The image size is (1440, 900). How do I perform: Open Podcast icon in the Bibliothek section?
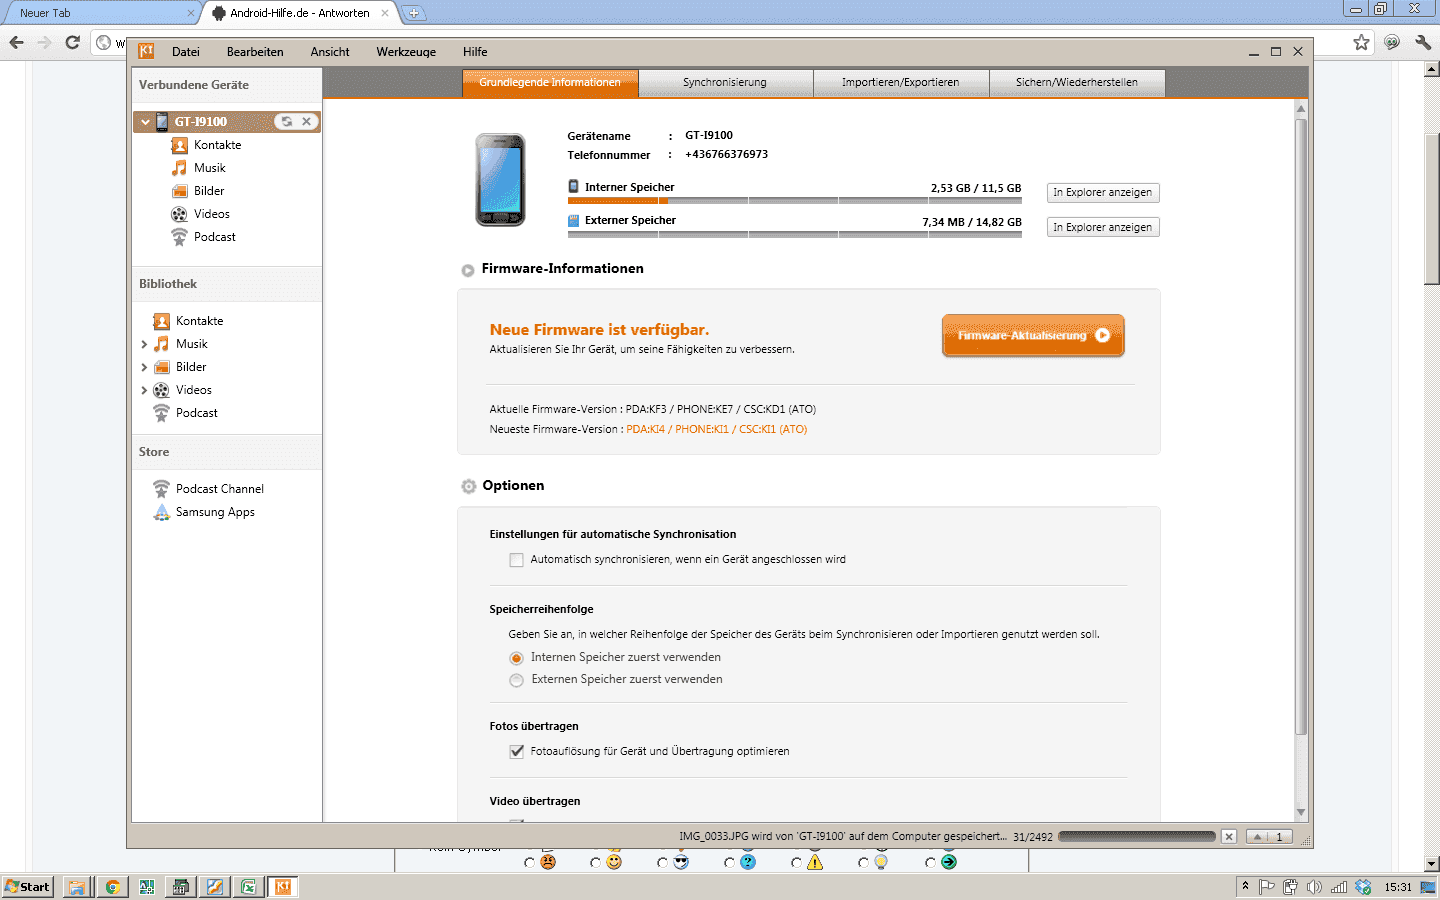click(x=161, y=413)
